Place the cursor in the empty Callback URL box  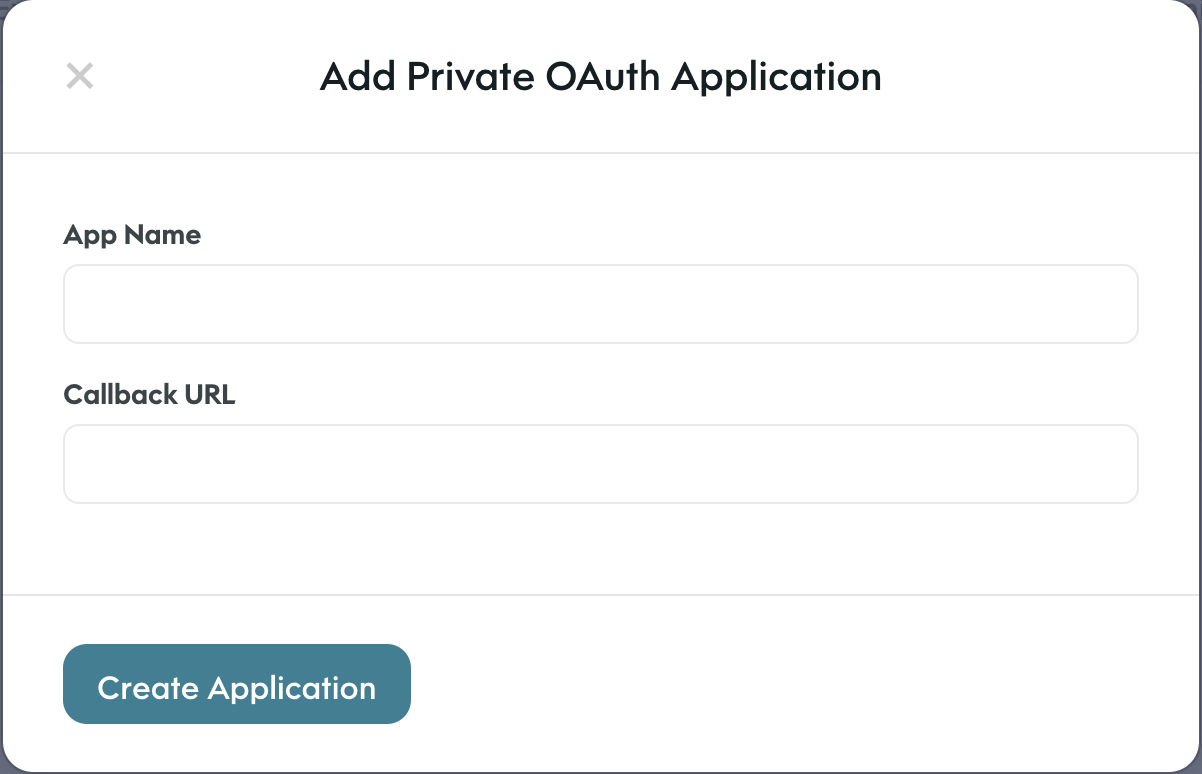[x=600, y=464]
